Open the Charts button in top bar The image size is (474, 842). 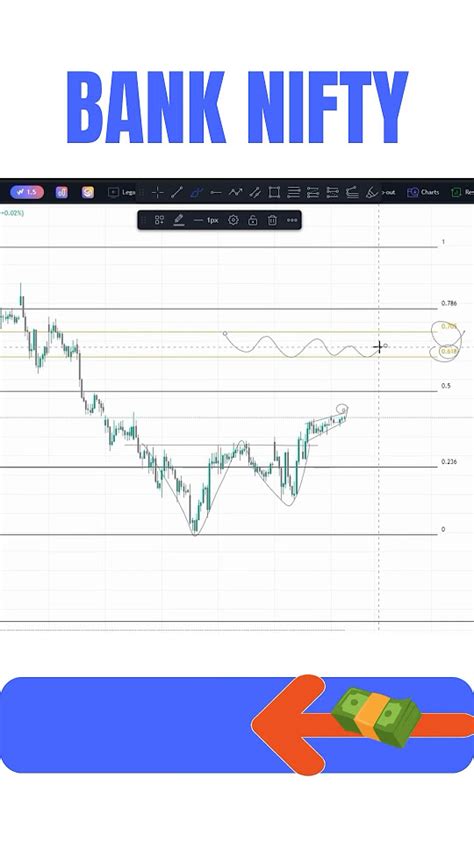click(x=423, y=192)
